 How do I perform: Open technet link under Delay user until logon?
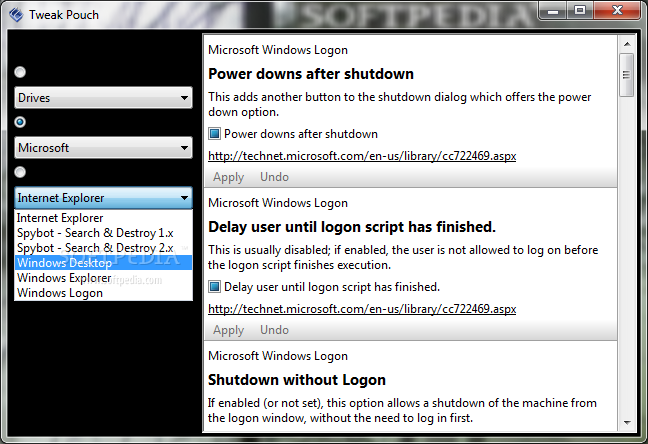coord(362,309)
